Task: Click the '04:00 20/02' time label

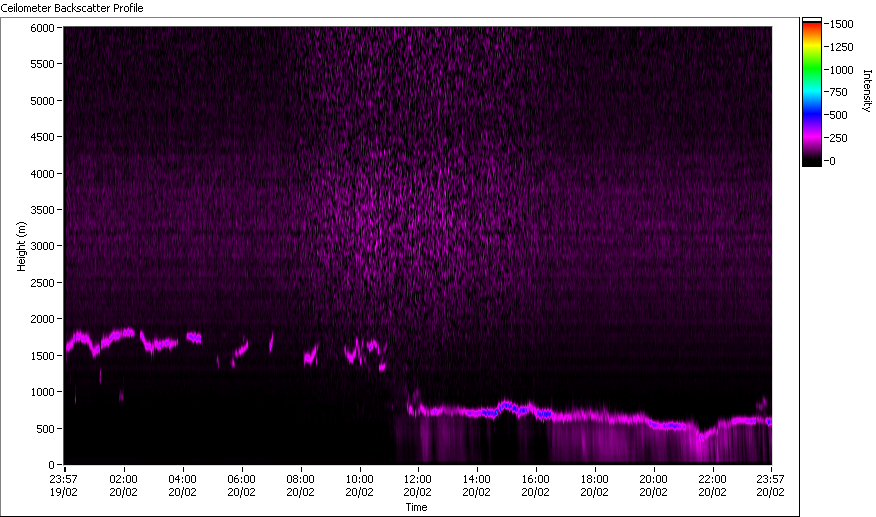Action: pos(183,485)
